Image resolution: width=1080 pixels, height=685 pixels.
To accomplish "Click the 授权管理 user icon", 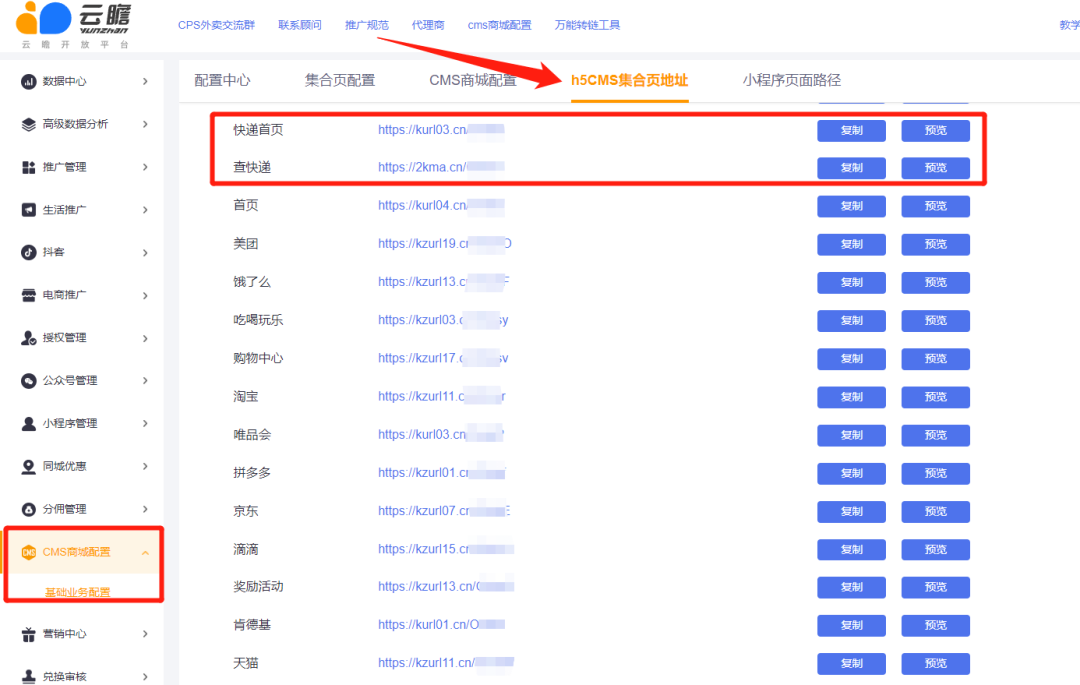I will click(28, 338).
